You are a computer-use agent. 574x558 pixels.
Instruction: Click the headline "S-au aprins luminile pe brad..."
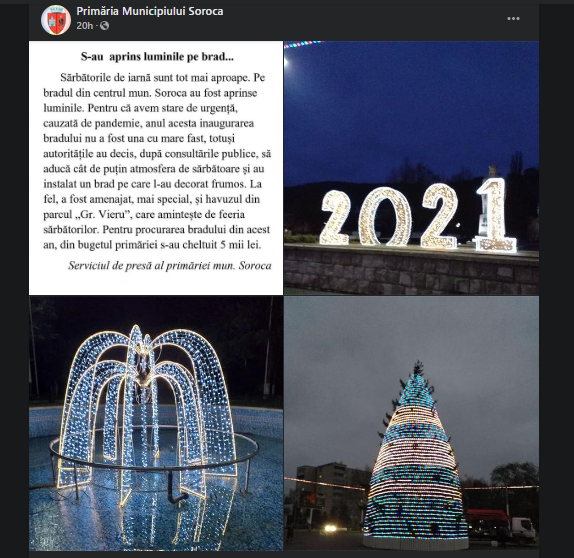point(157,57)
